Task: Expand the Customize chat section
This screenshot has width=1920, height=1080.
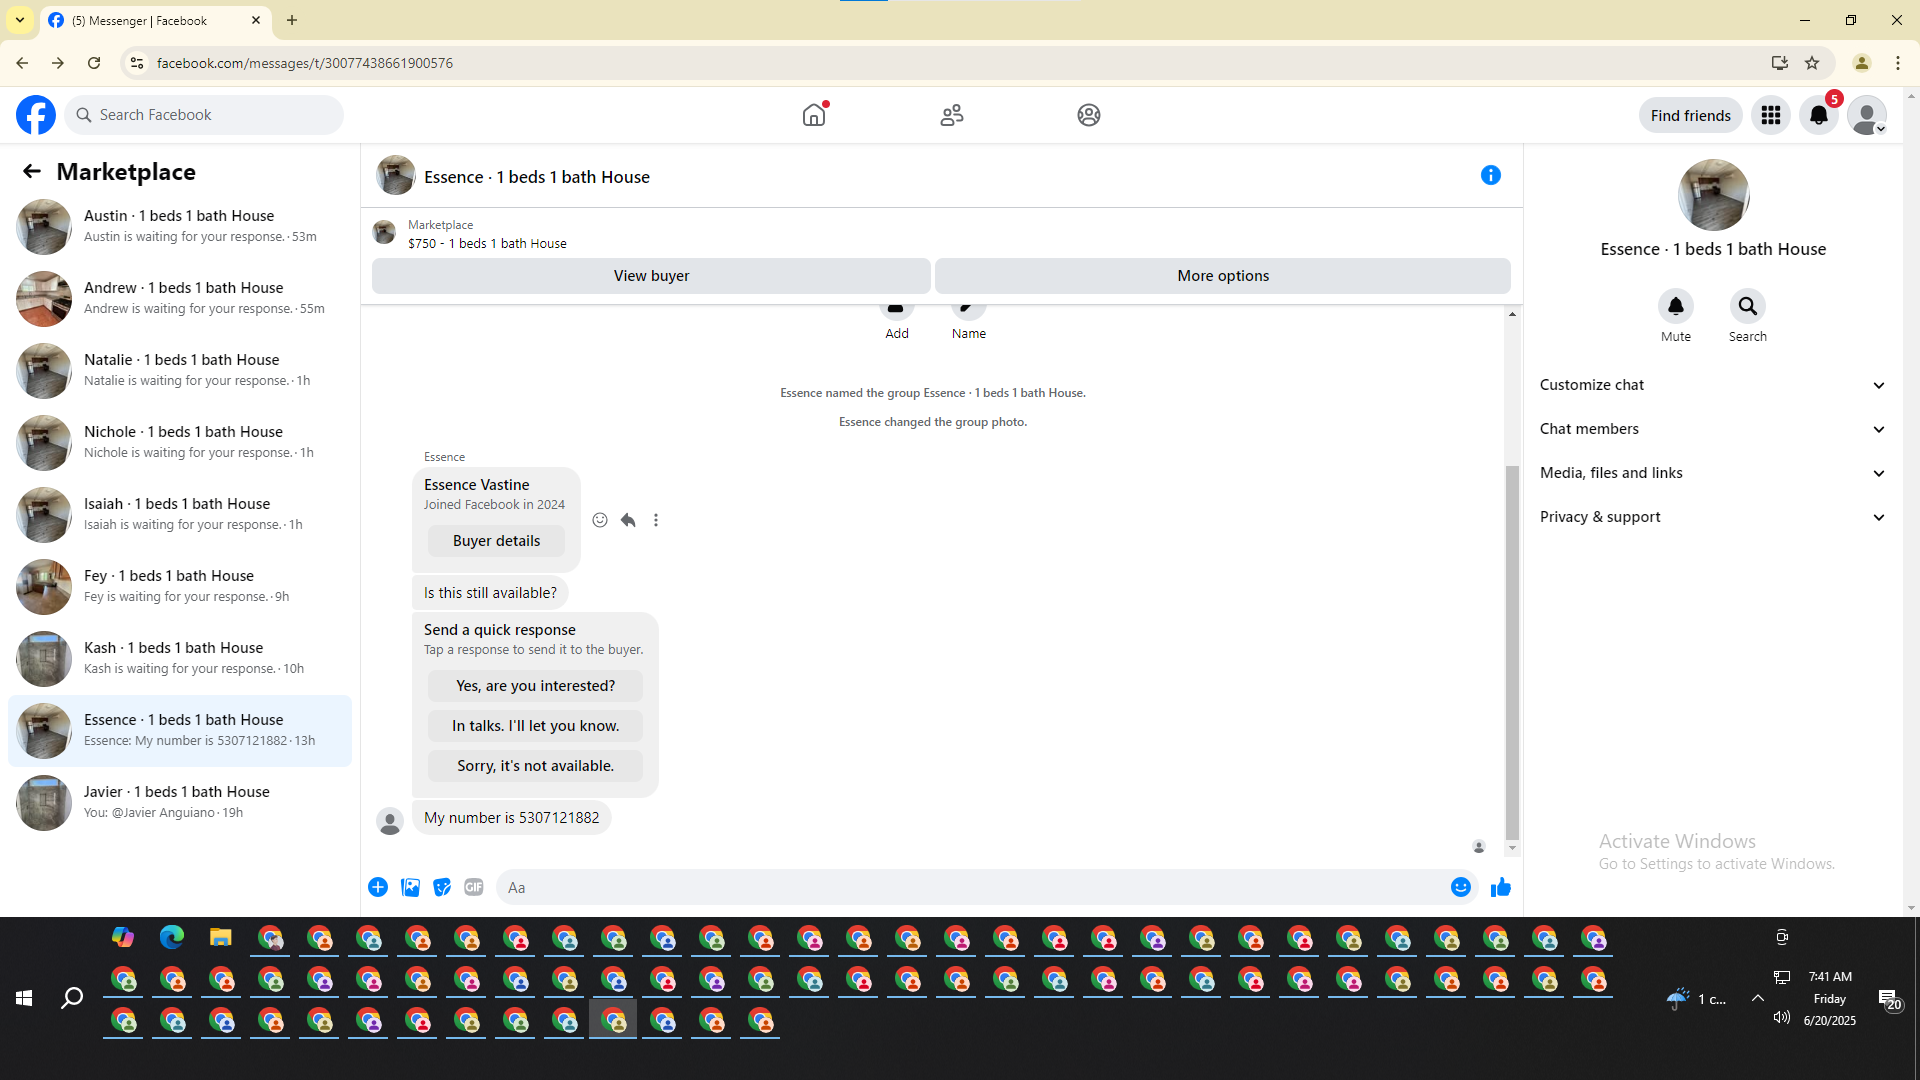Action: click(1712, 385)
